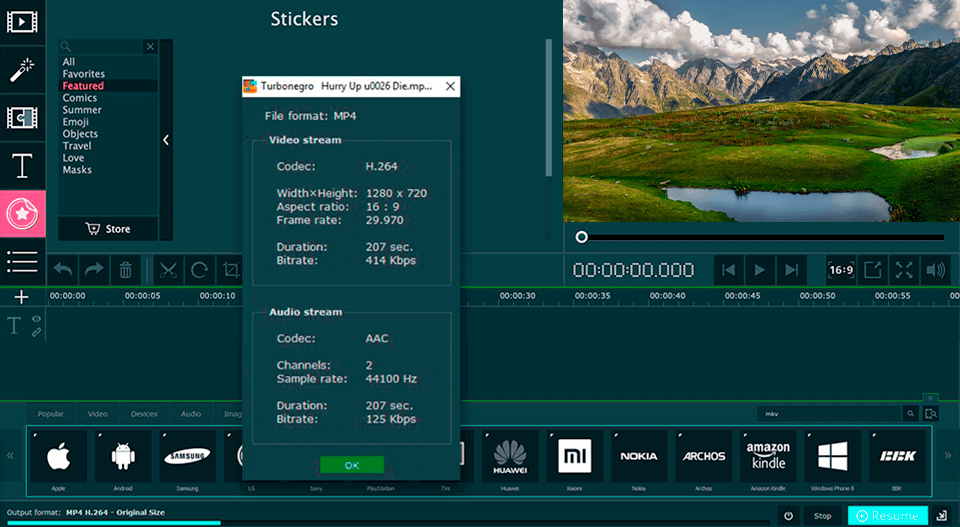Screen dimensions: 960x527
Task: Open the transitions panel icon
Action: pyautogui.click(x=22, y=118)
